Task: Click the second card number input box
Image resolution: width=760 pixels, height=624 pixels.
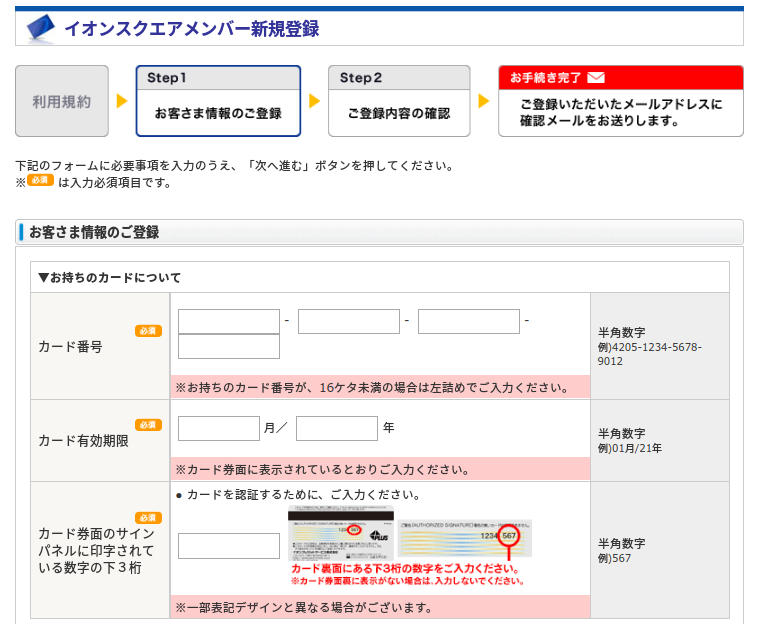Action: coord(348,321)
